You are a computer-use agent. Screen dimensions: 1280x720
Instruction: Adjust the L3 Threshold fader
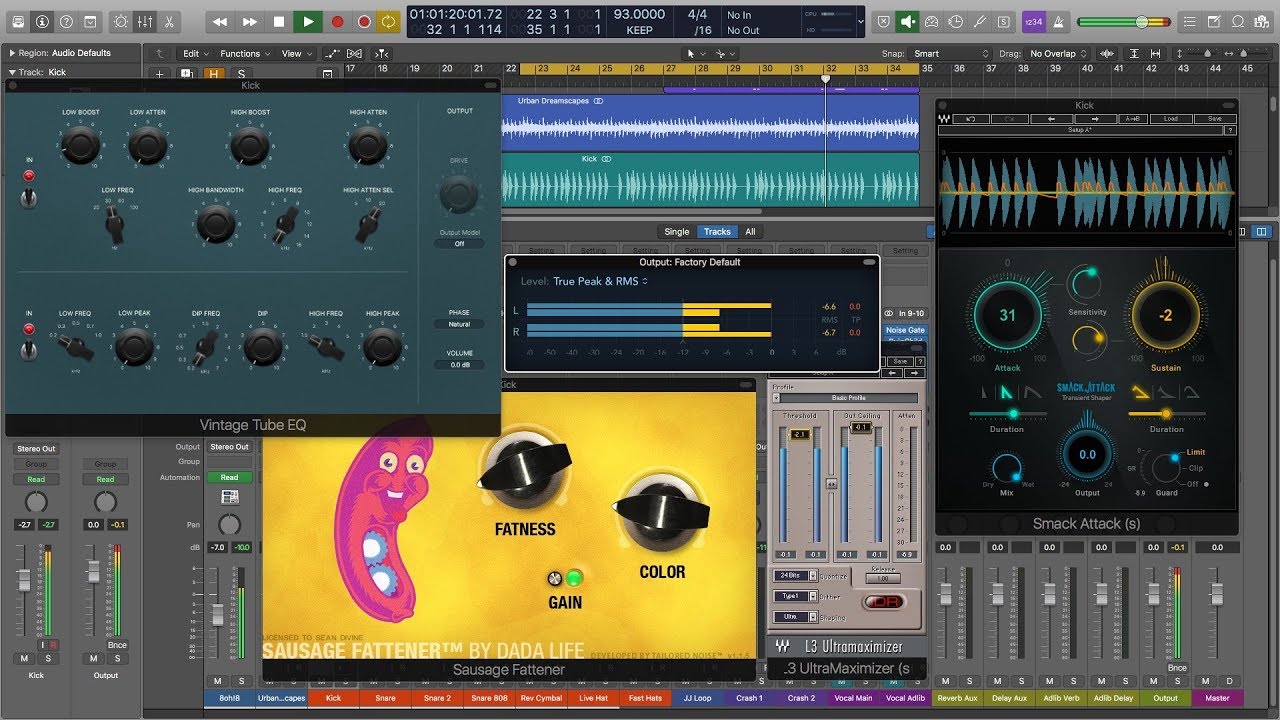[x=800, y=435]
